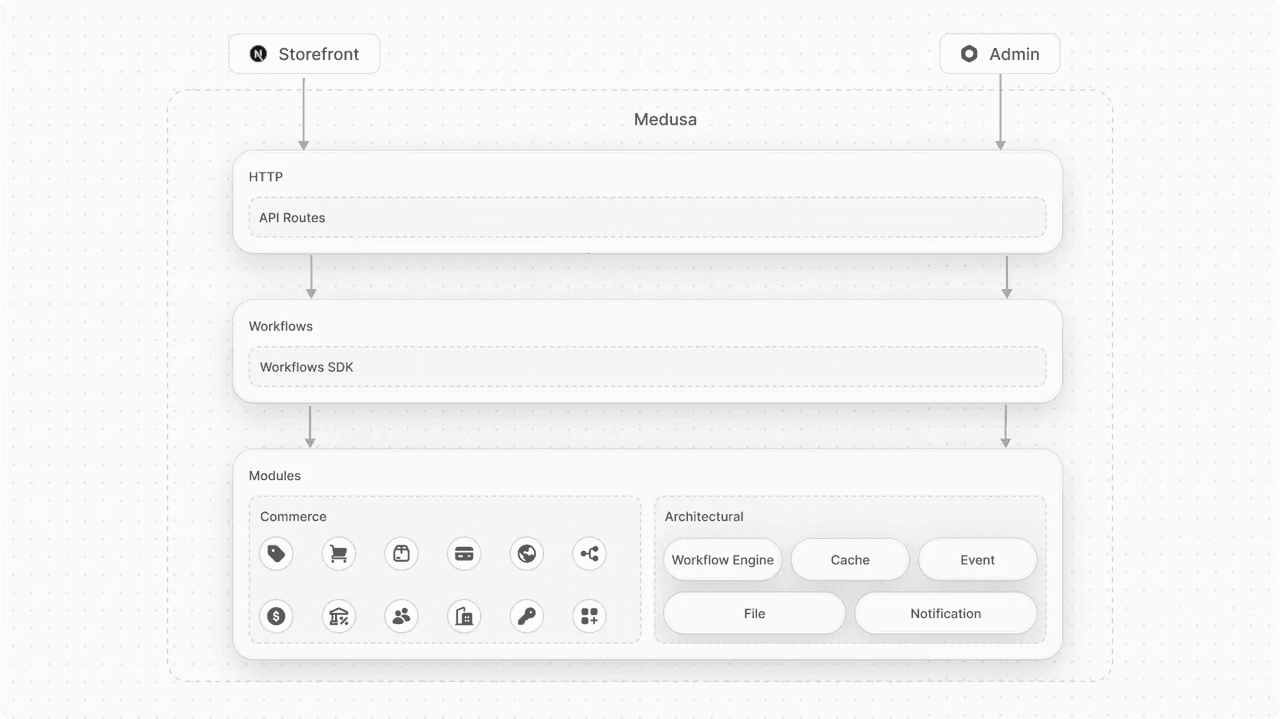Screen dimensions: 1280x719
Task: Click the HTTP layer label
Action: [266, 177]
